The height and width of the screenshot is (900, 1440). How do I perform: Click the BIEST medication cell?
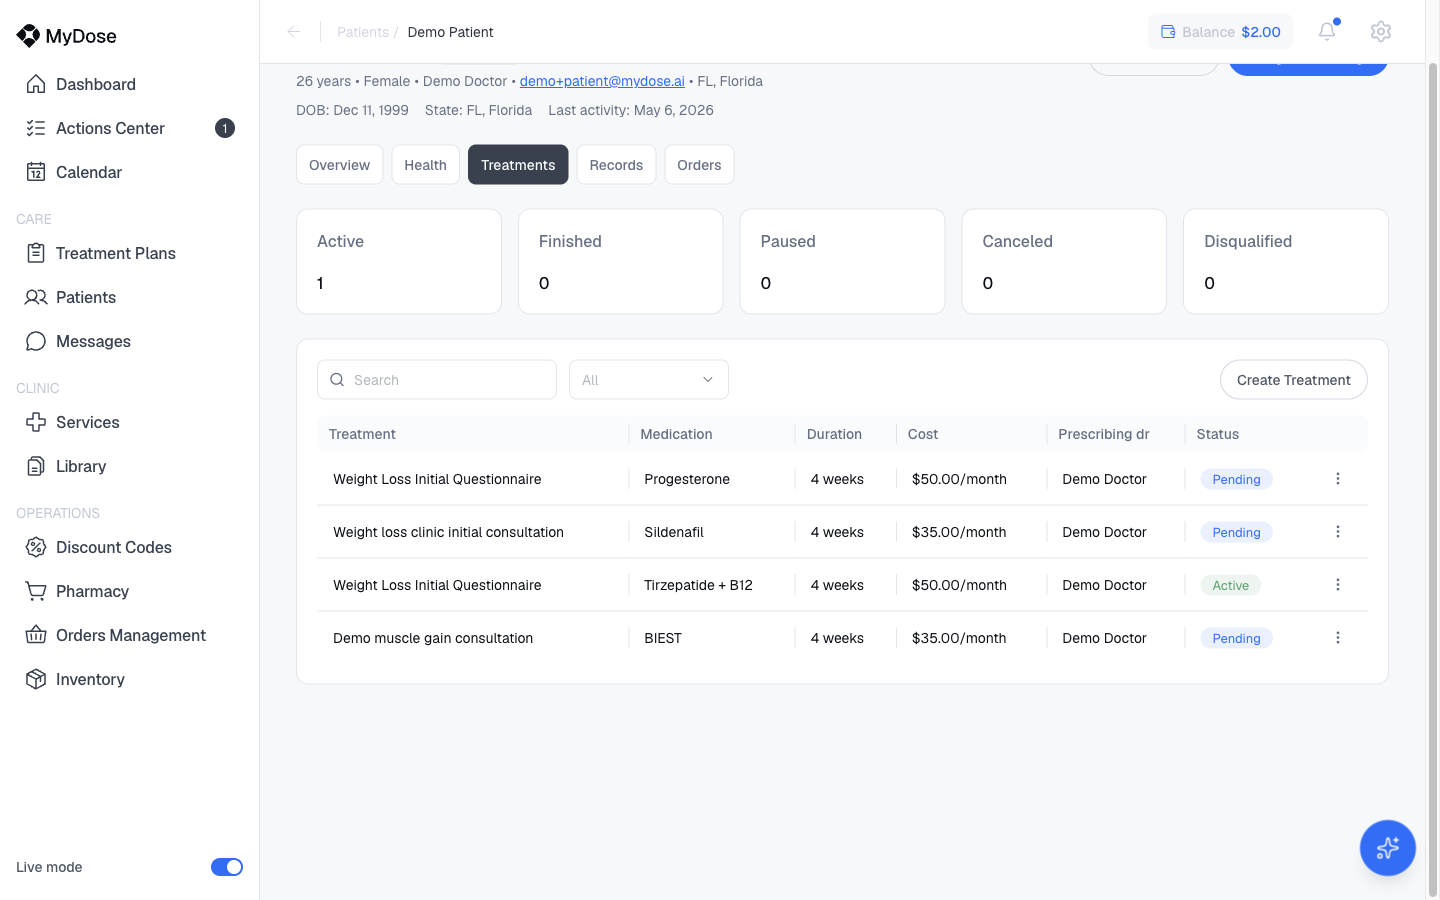663,638
